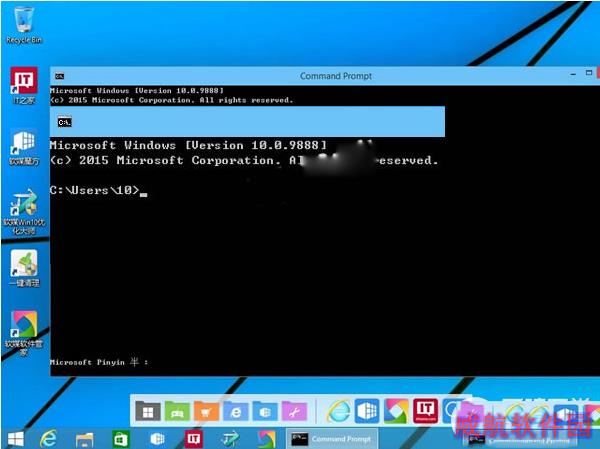This screenshot has height=449, width=600.
Task: Open the 一键清理 desktop shortcut
Action: (24, 268)
